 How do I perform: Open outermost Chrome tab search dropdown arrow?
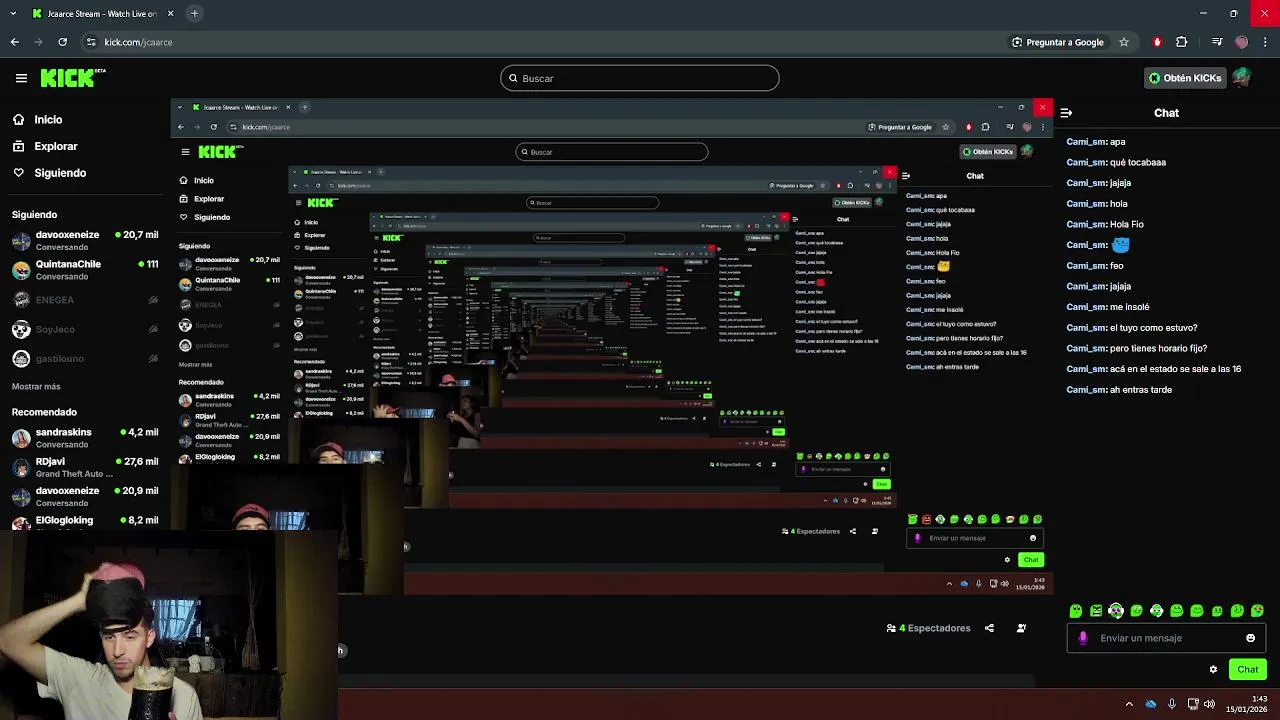[12, 14]
